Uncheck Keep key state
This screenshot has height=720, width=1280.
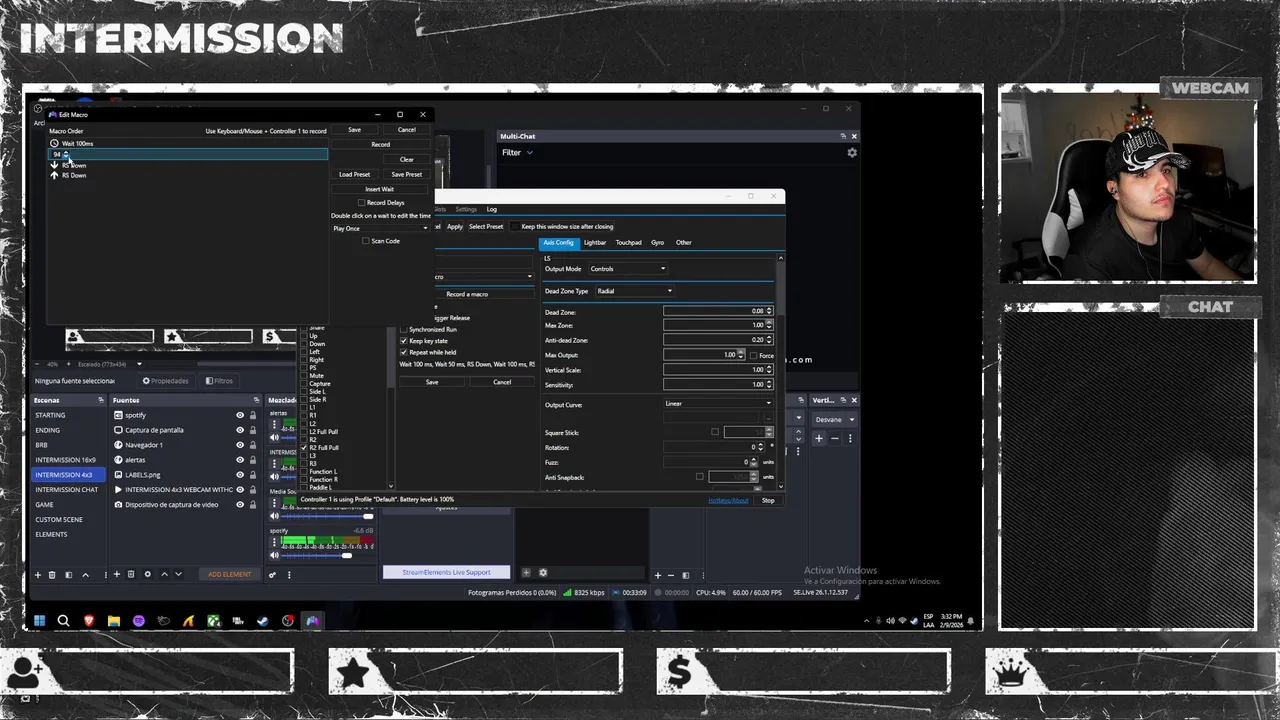coord(404,341)
